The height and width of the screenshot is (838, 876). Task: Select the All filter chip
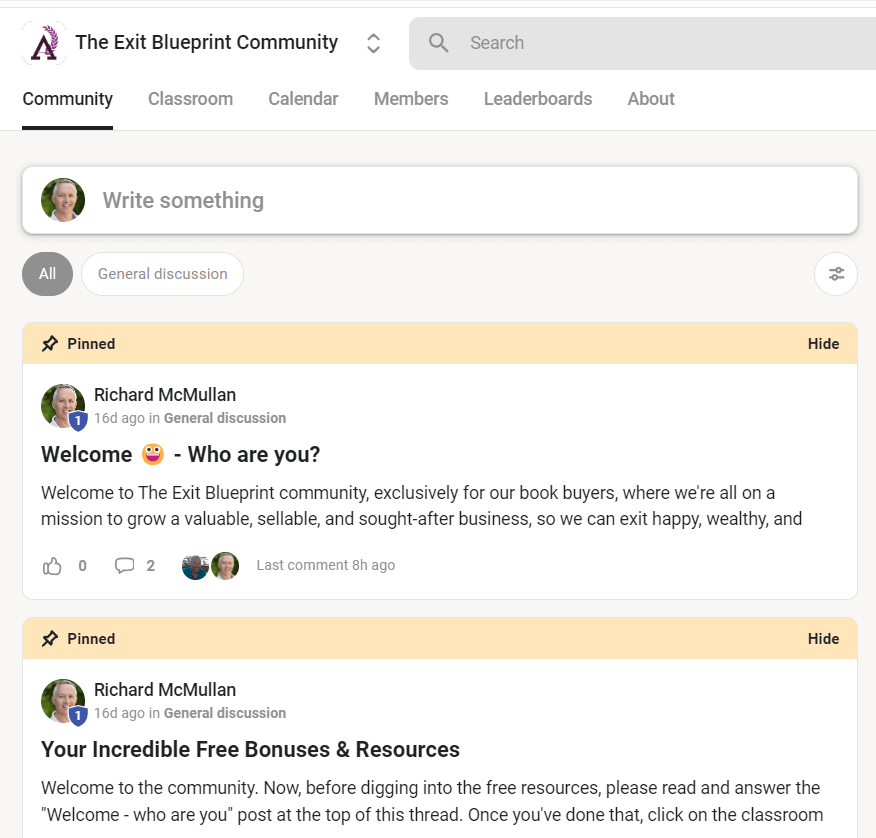[47, 274]
